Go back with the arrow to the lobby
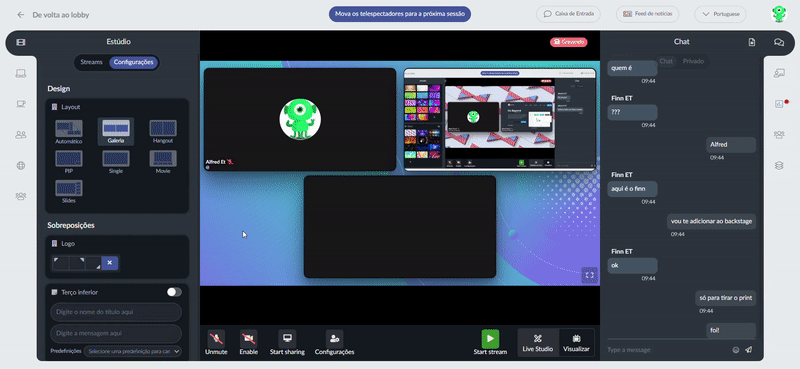800x369 pixels. (x=20, y=15)
